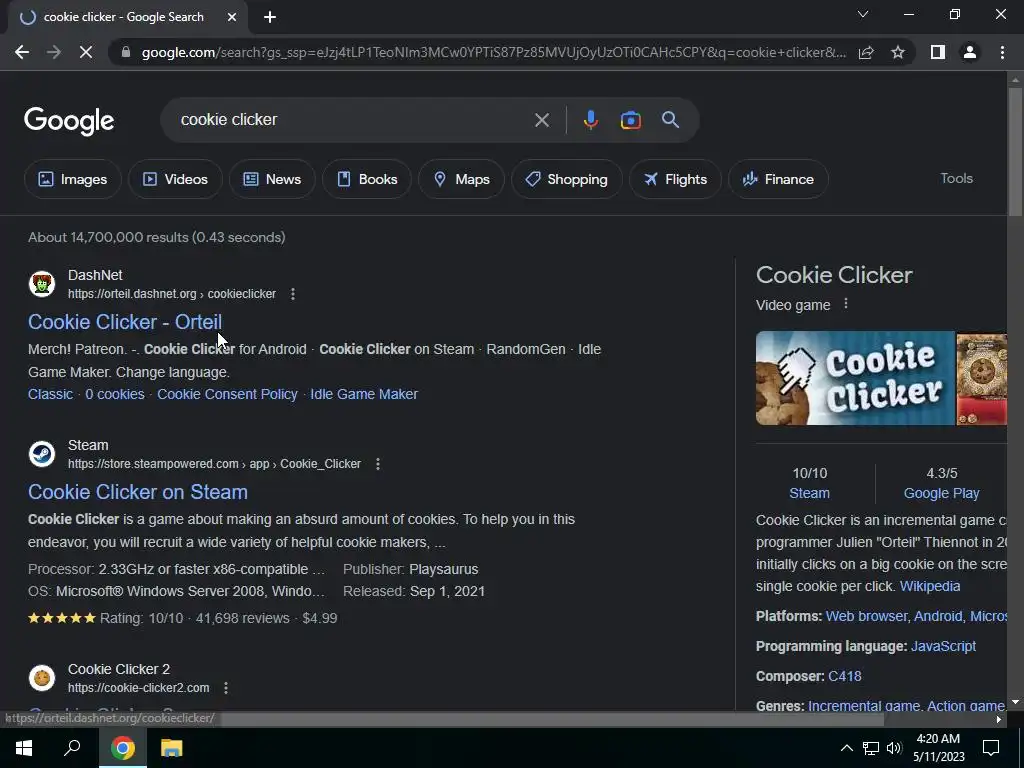Open Chrome three-dot menu

[x=1002, y=52]
